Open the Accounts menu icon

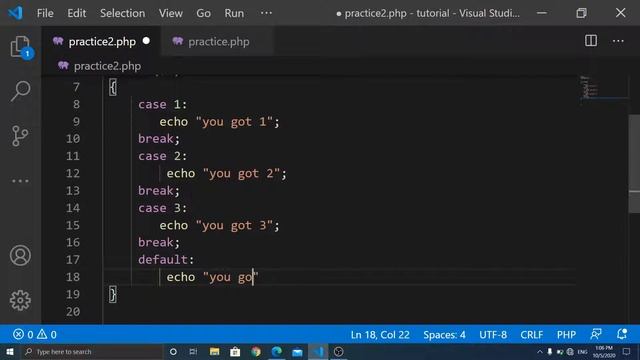click(20, 256)
